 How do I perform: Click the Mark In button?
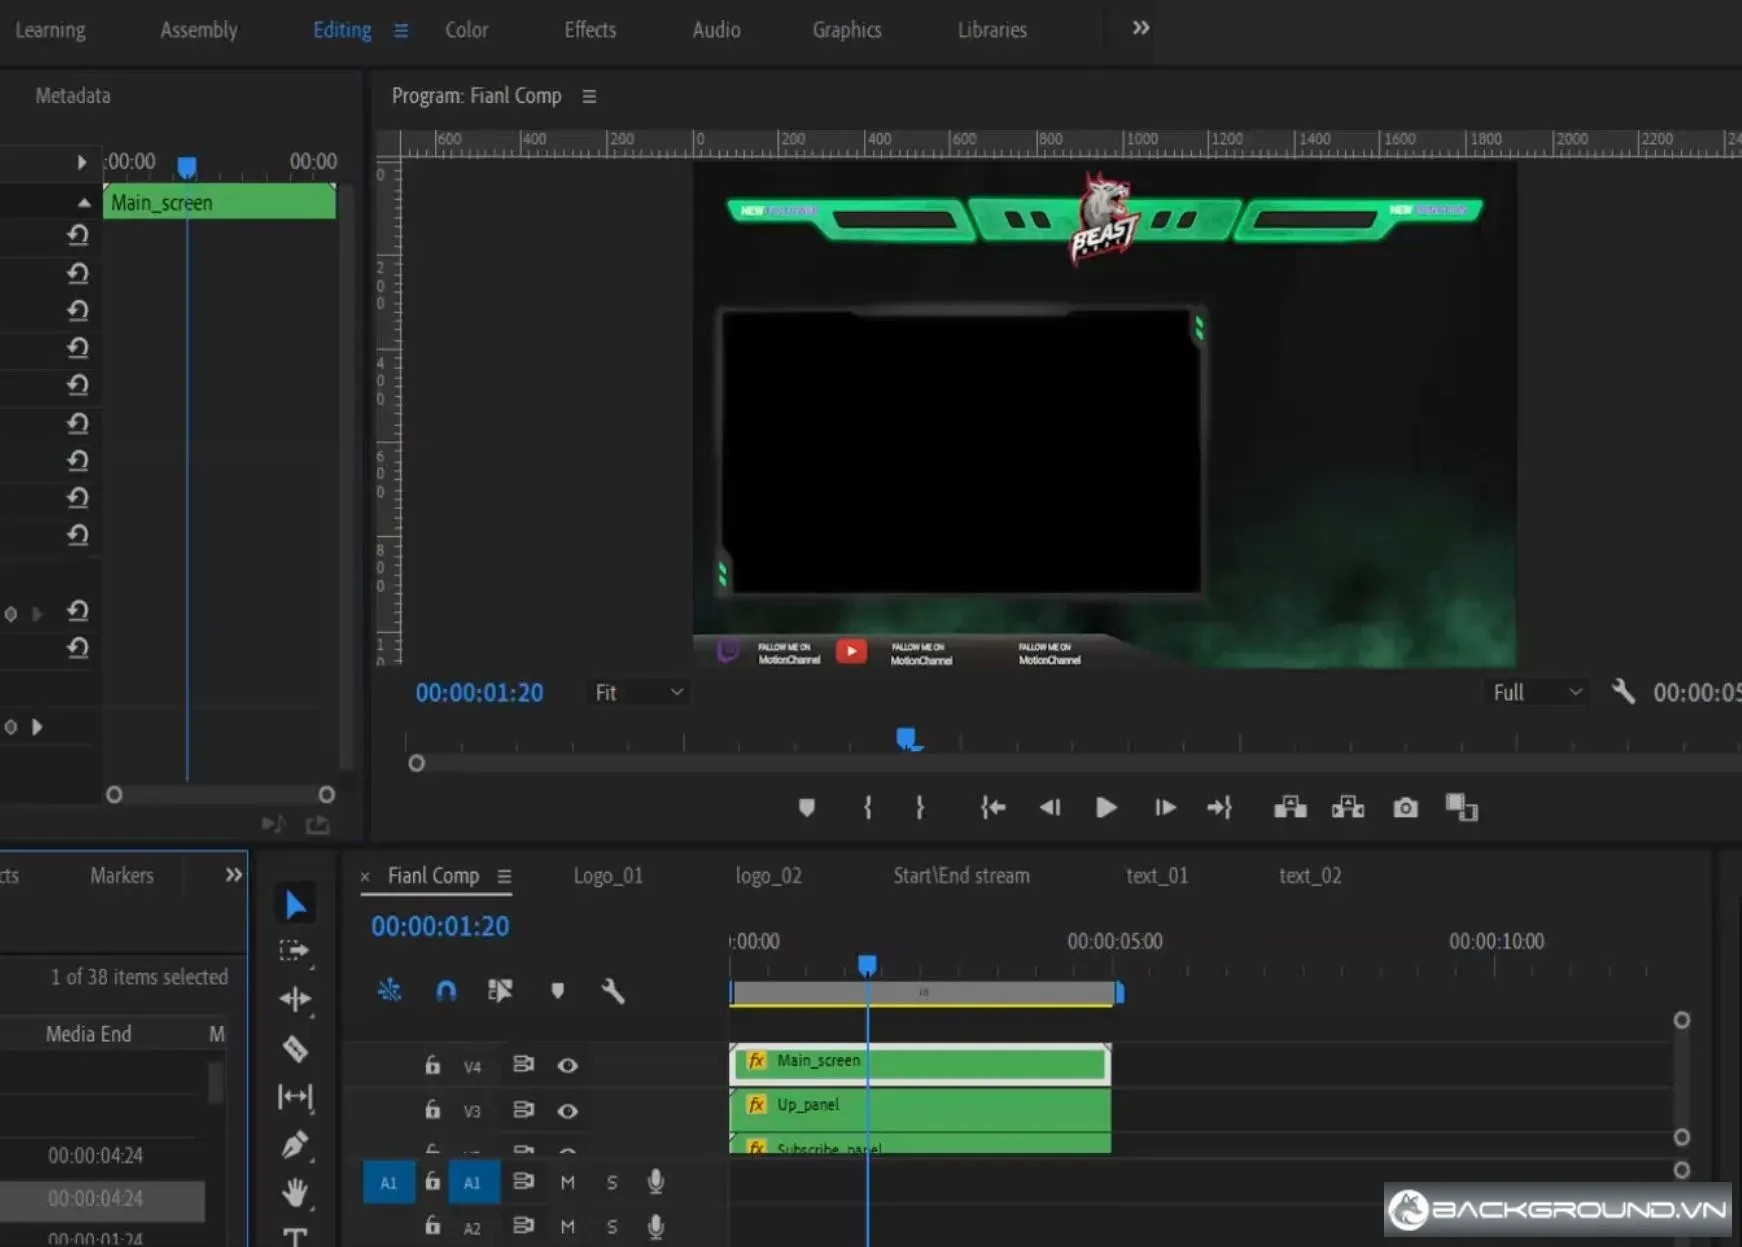pyautogui.click(x=867, y=808)
